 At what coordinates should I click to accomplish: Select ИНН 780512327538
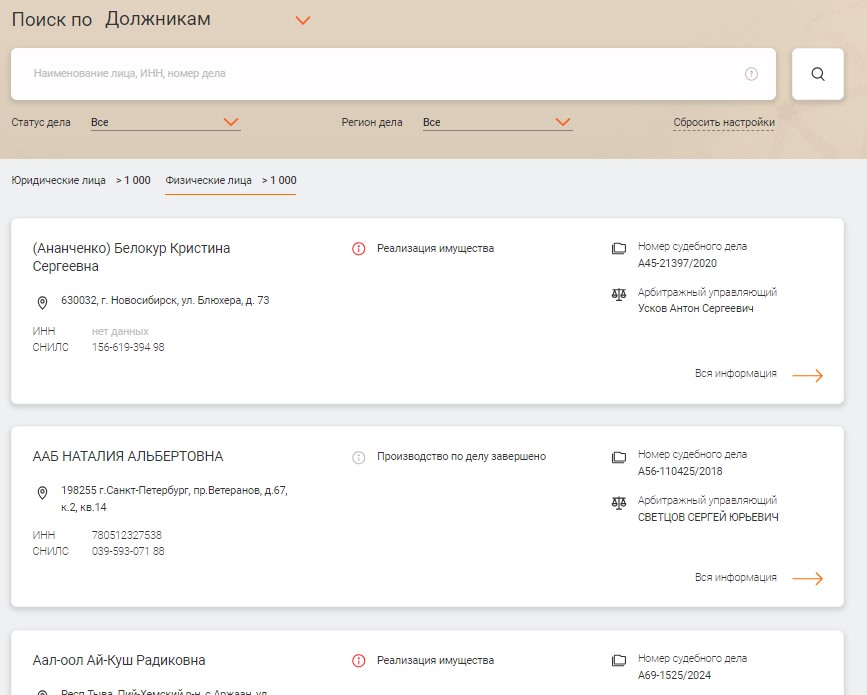point(127,535)
